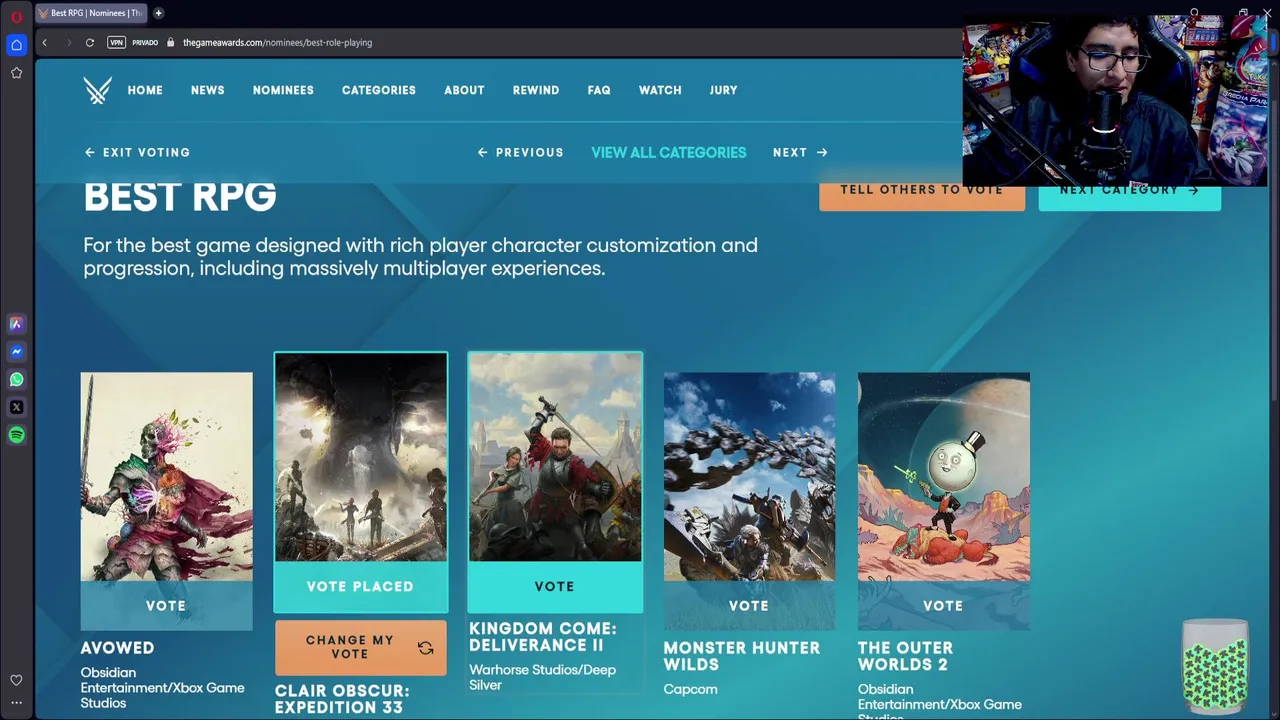Go to Next category link
This screenshot has width=1280, height=720.
800,152
